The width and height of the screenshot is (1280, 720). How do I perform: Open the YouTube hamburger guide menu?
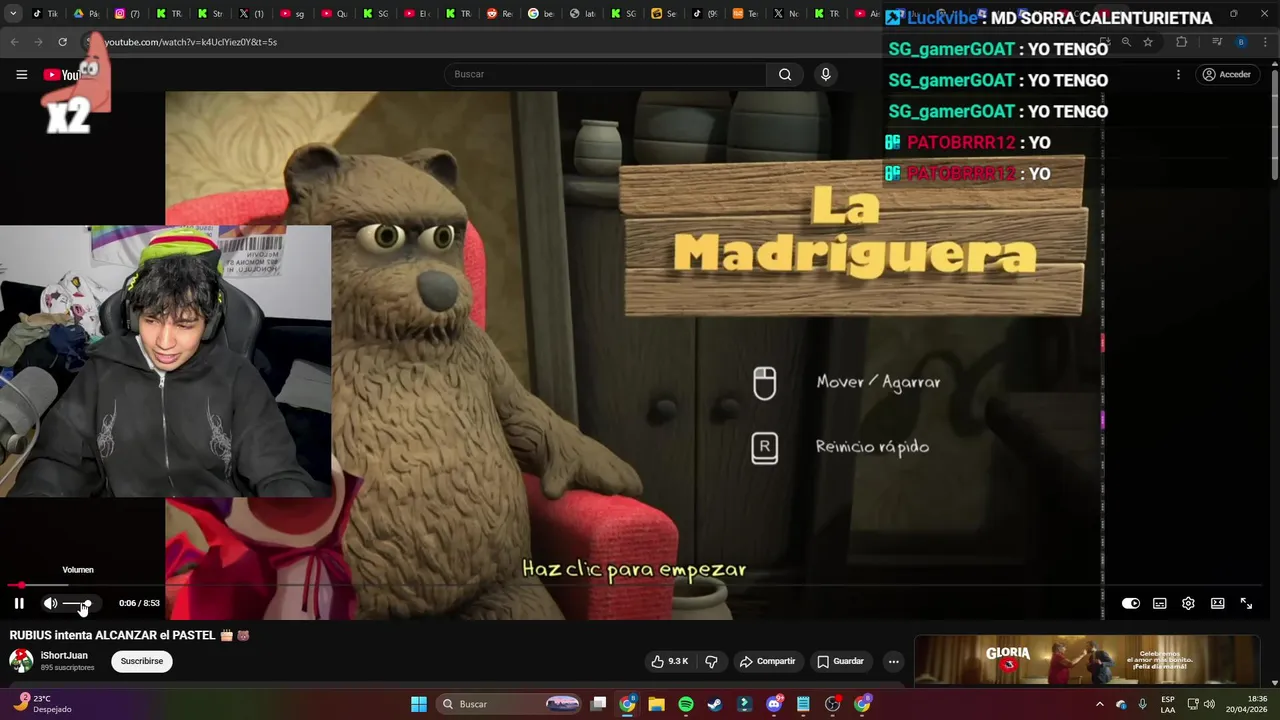21,74
